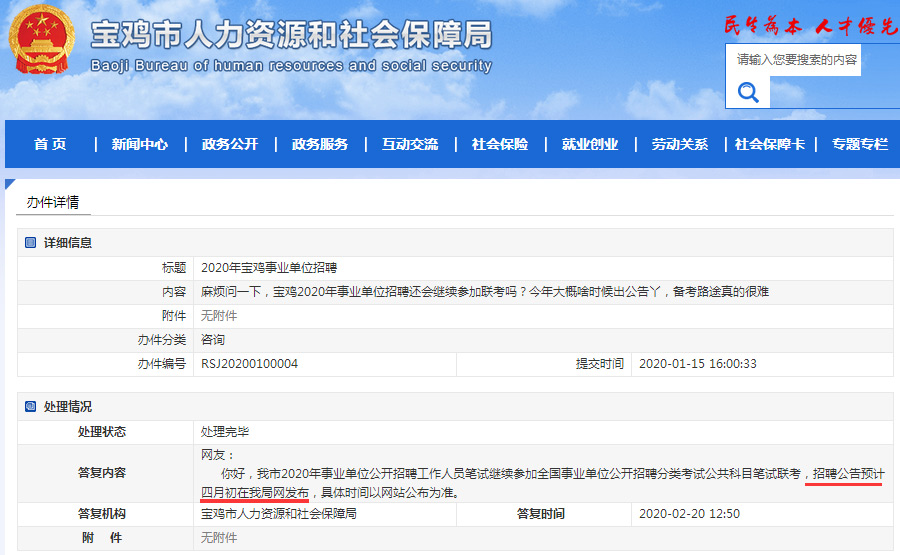Open 社会保障卡 from the navigation bar
The image size is (900, 555).
(770, 144)
